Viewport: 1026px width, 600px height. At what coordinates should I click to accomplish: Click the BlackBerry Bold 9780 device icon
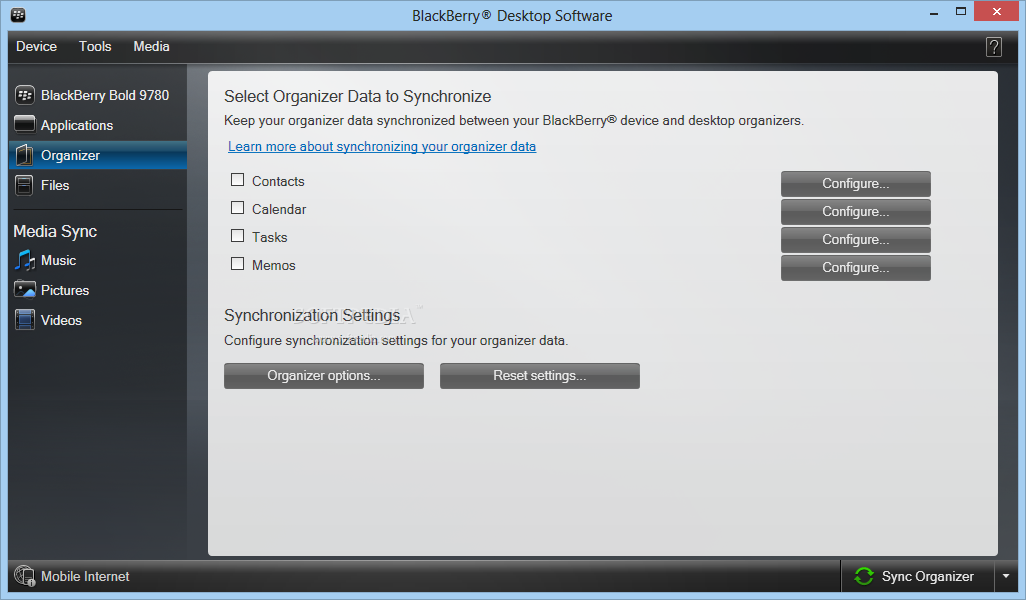(25, 96)
